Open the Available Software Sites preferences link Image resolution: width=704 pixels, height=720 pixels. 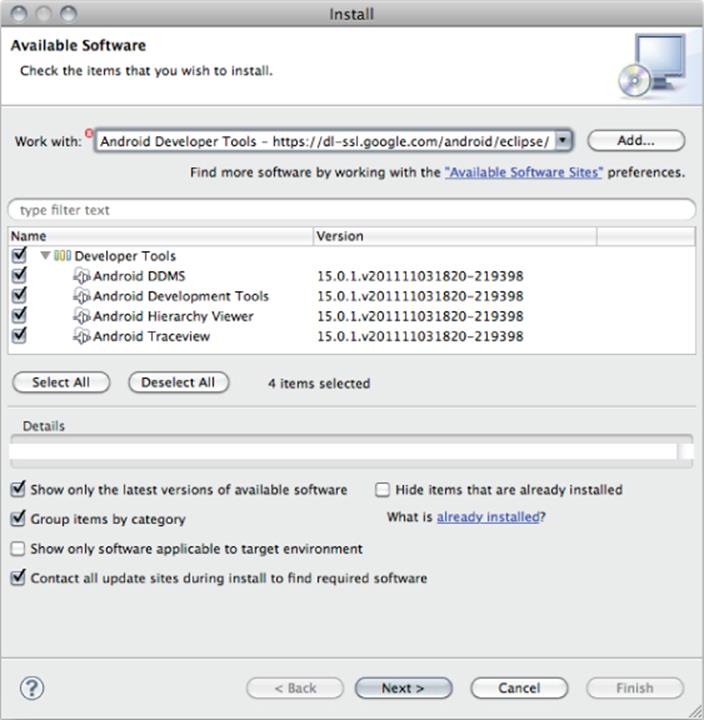[524, 172]
